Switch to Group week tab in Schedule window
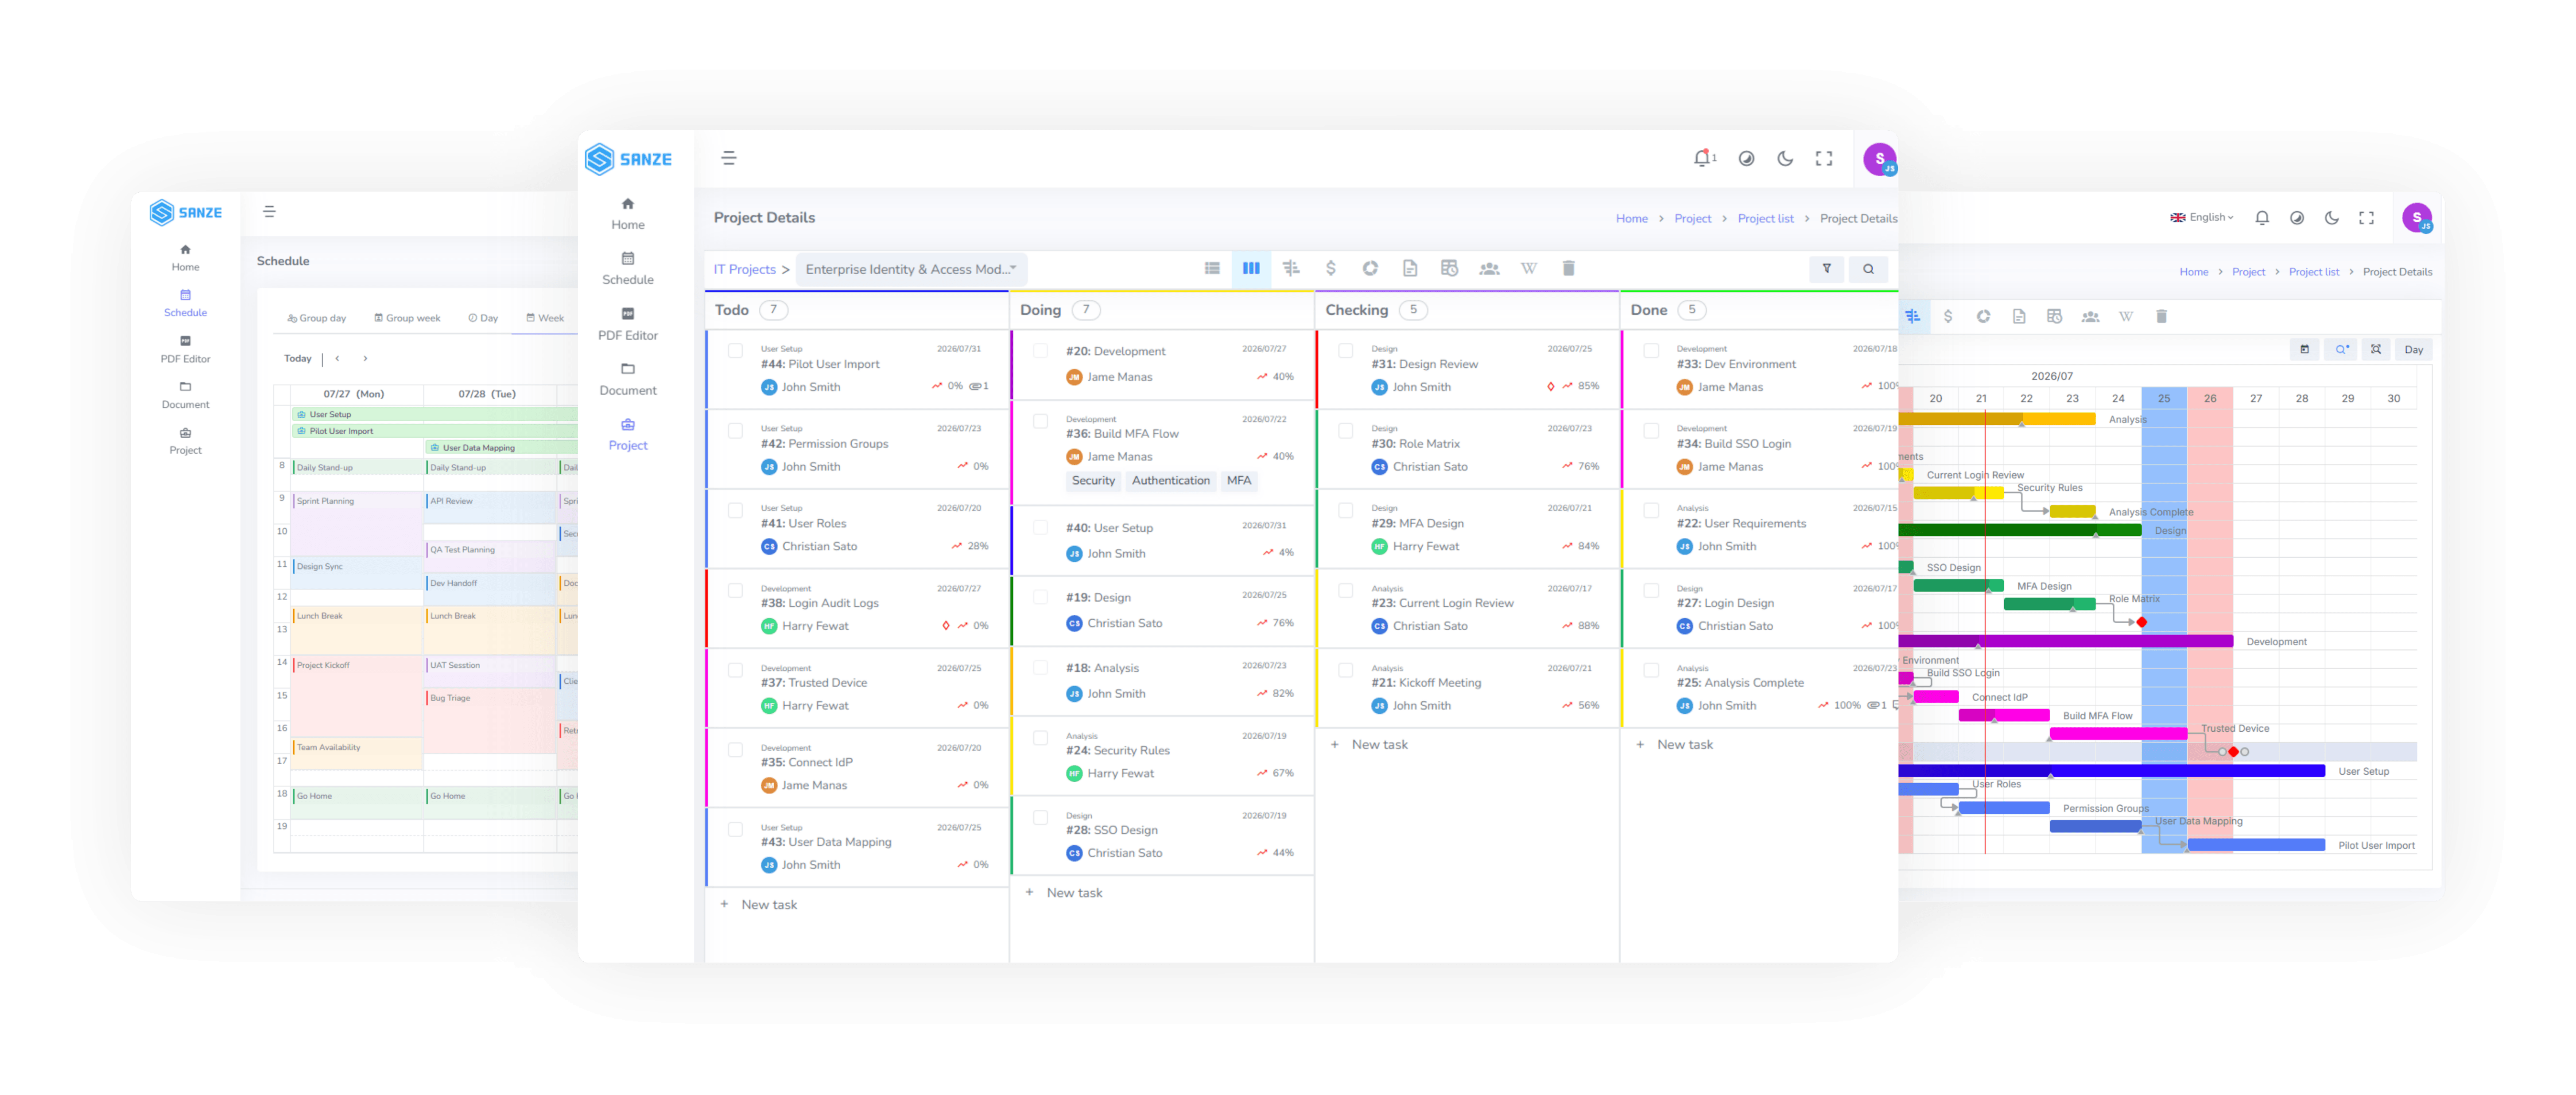The image size is (2576, 1095). pos(407,318)
